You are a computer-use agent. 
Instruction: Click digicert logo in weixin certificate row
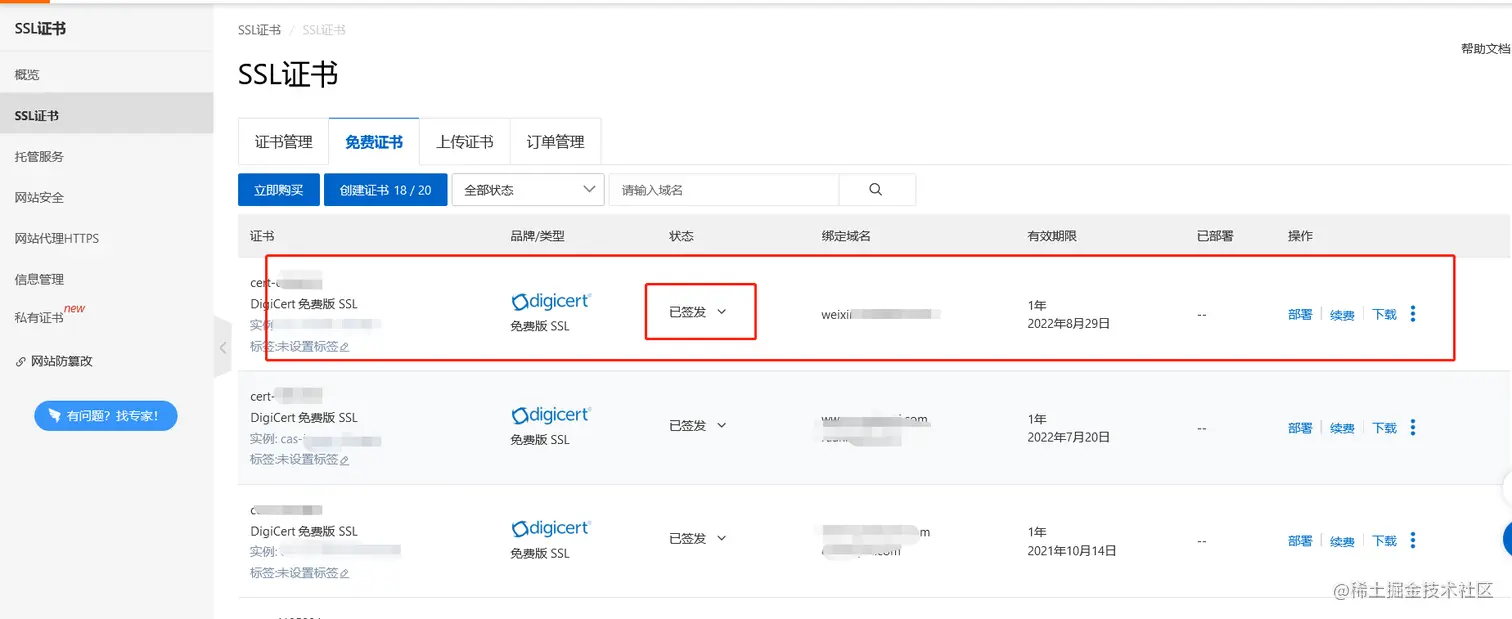(550, 302)
